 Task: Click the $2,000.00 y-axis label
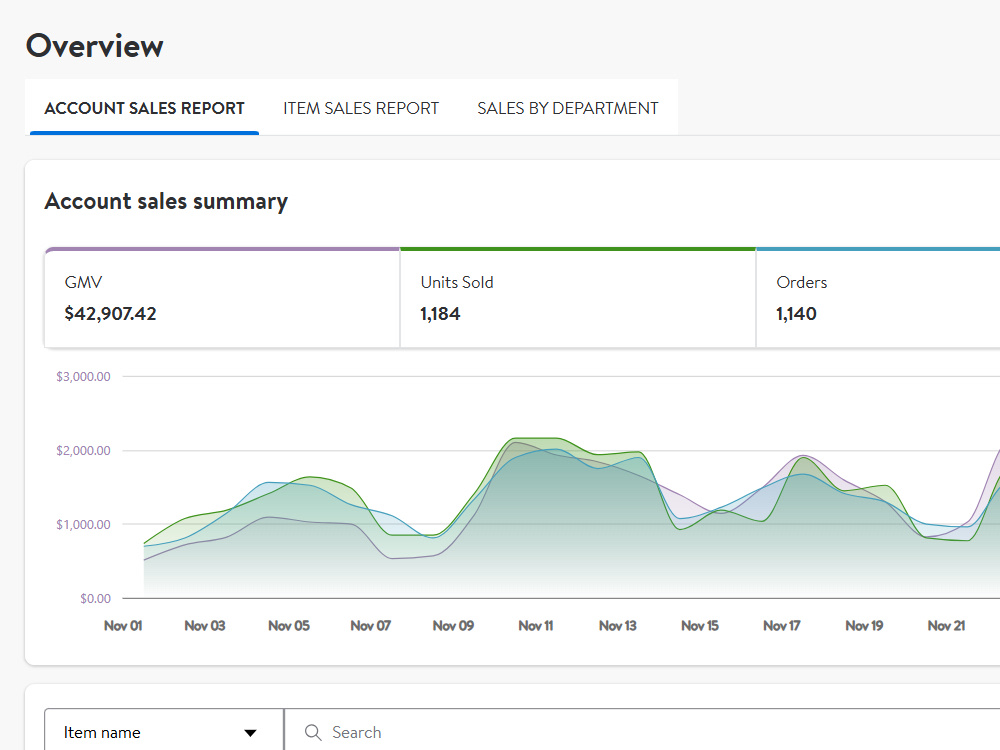[84, 450]
